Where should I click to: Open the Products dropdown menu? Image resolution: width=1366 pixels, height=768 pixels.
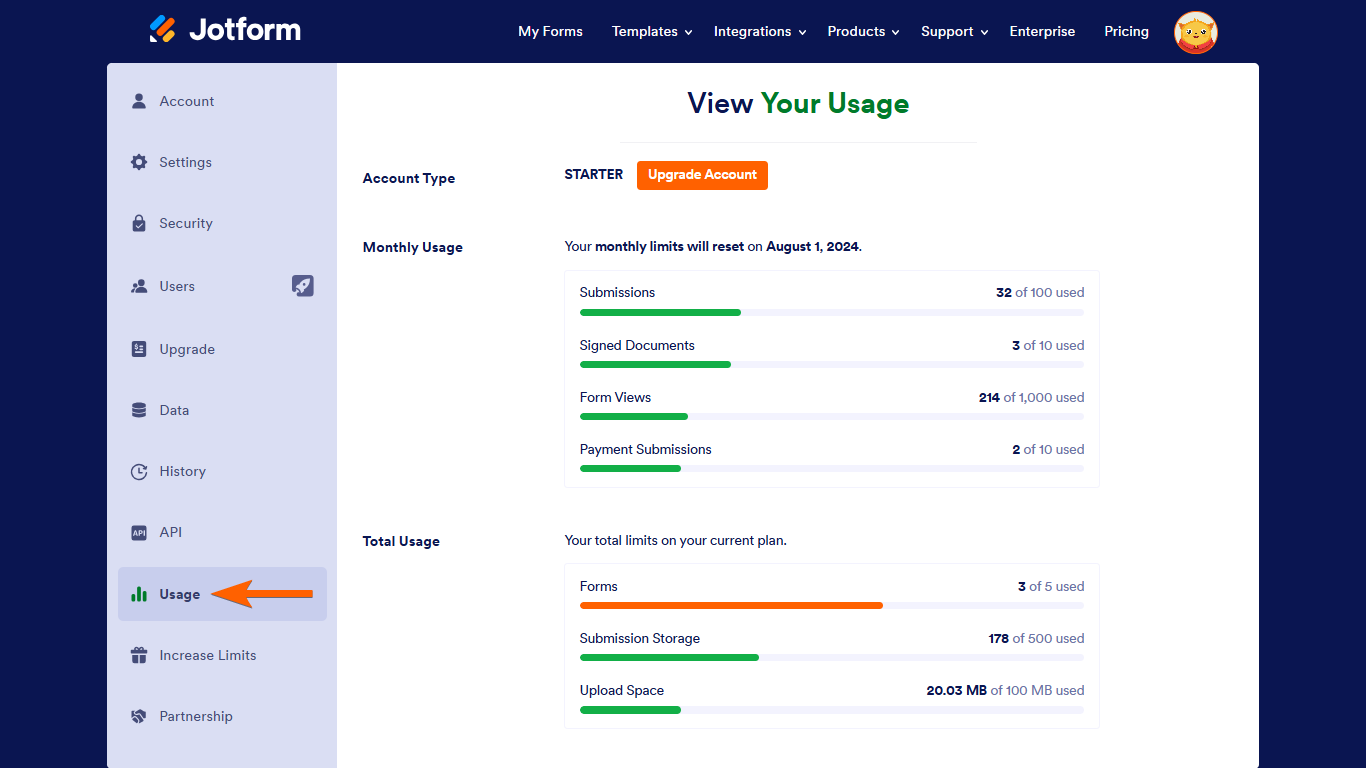tap(863, 32)
